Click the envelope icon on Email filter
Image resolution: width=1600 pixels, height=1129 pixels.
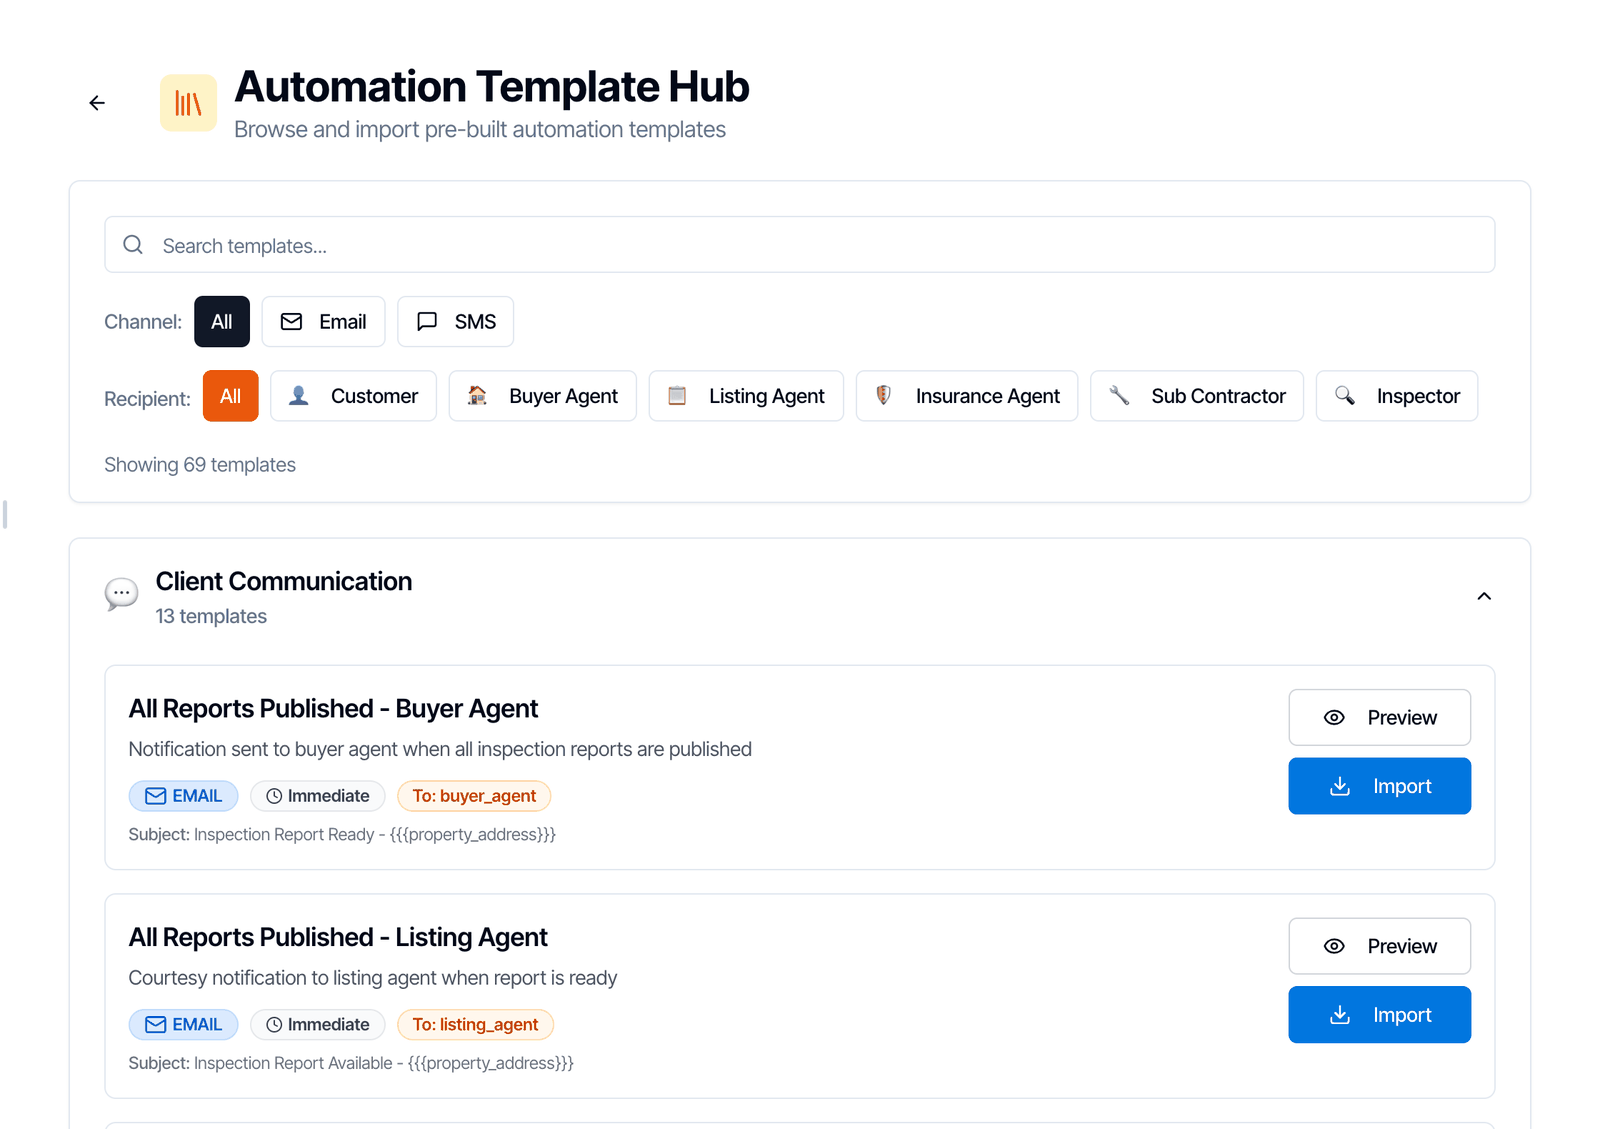291,322
